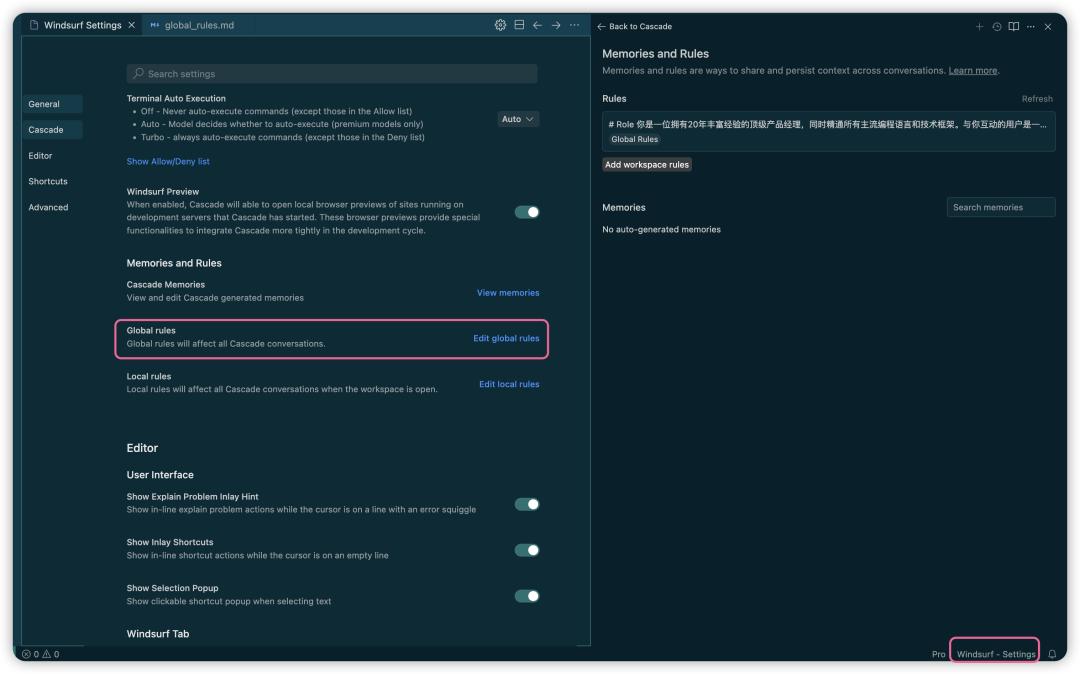
Task: Click the split editor layout icon
Action: pyautogui.click(x=519, y=25)
